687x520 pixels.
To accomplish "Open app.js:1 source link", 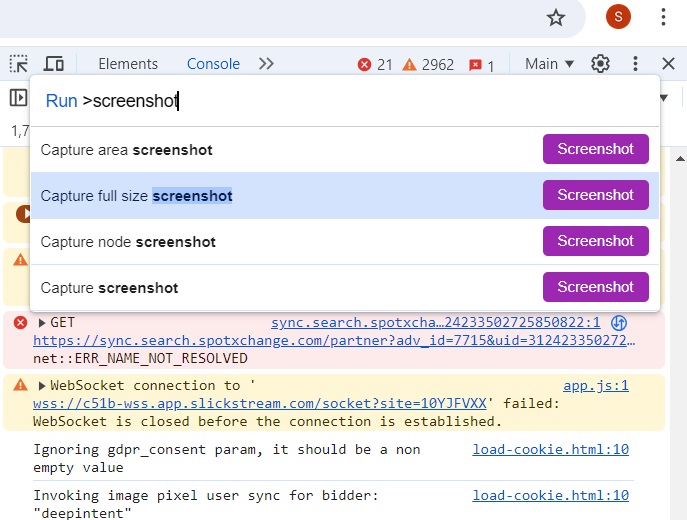I will click(596, 386).
